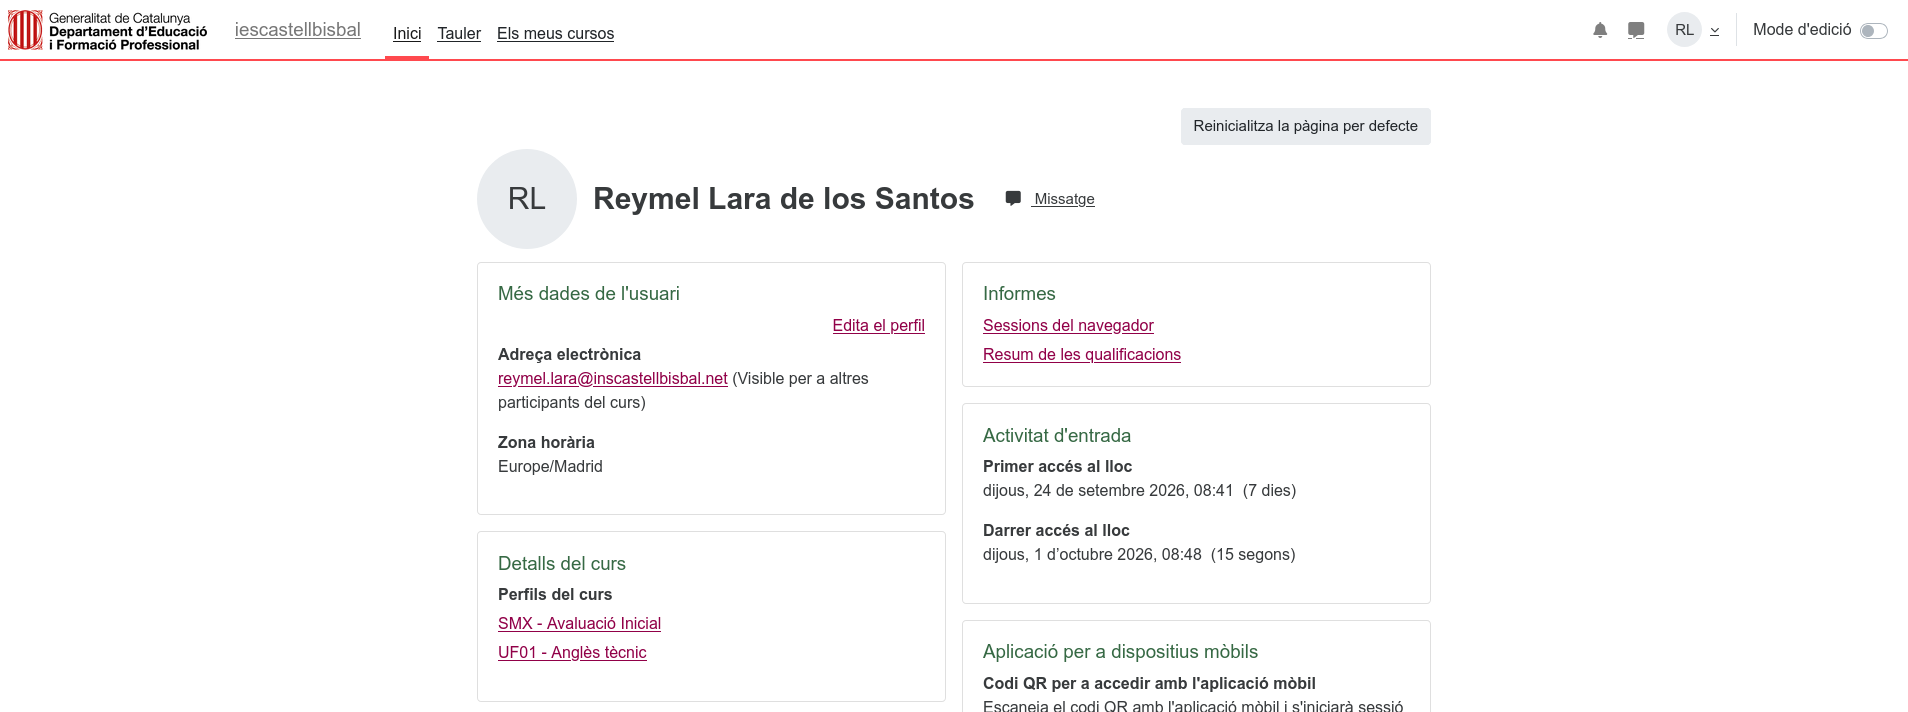The width and height of the screenshot is (1908, 712).
Task: Click the RL user avatar in header
Action: click(1684, 30)
